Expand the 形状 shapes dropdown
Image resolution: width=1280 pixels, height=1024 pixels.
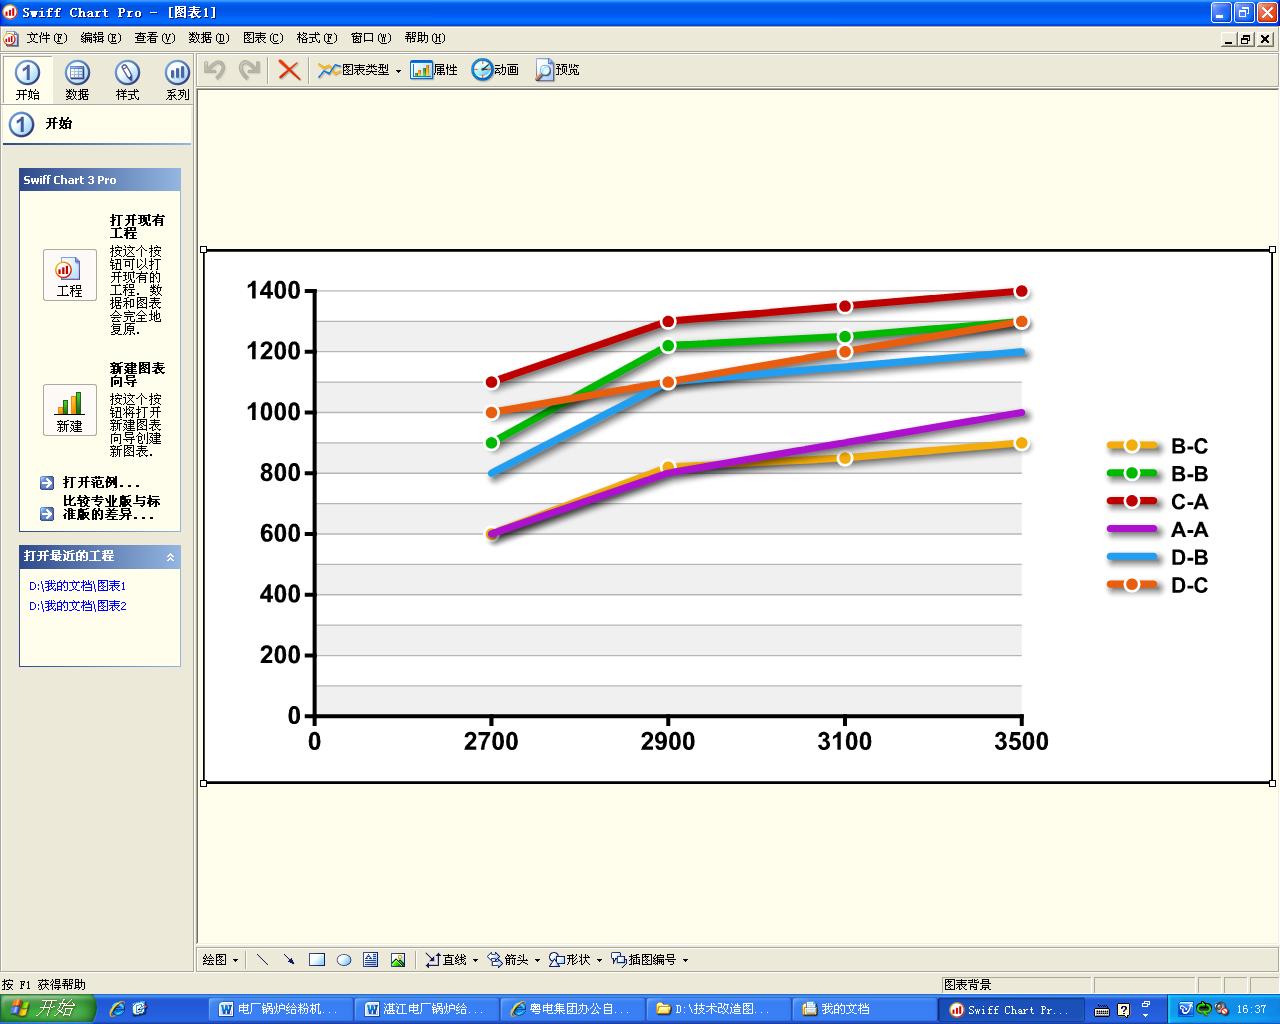599,960
